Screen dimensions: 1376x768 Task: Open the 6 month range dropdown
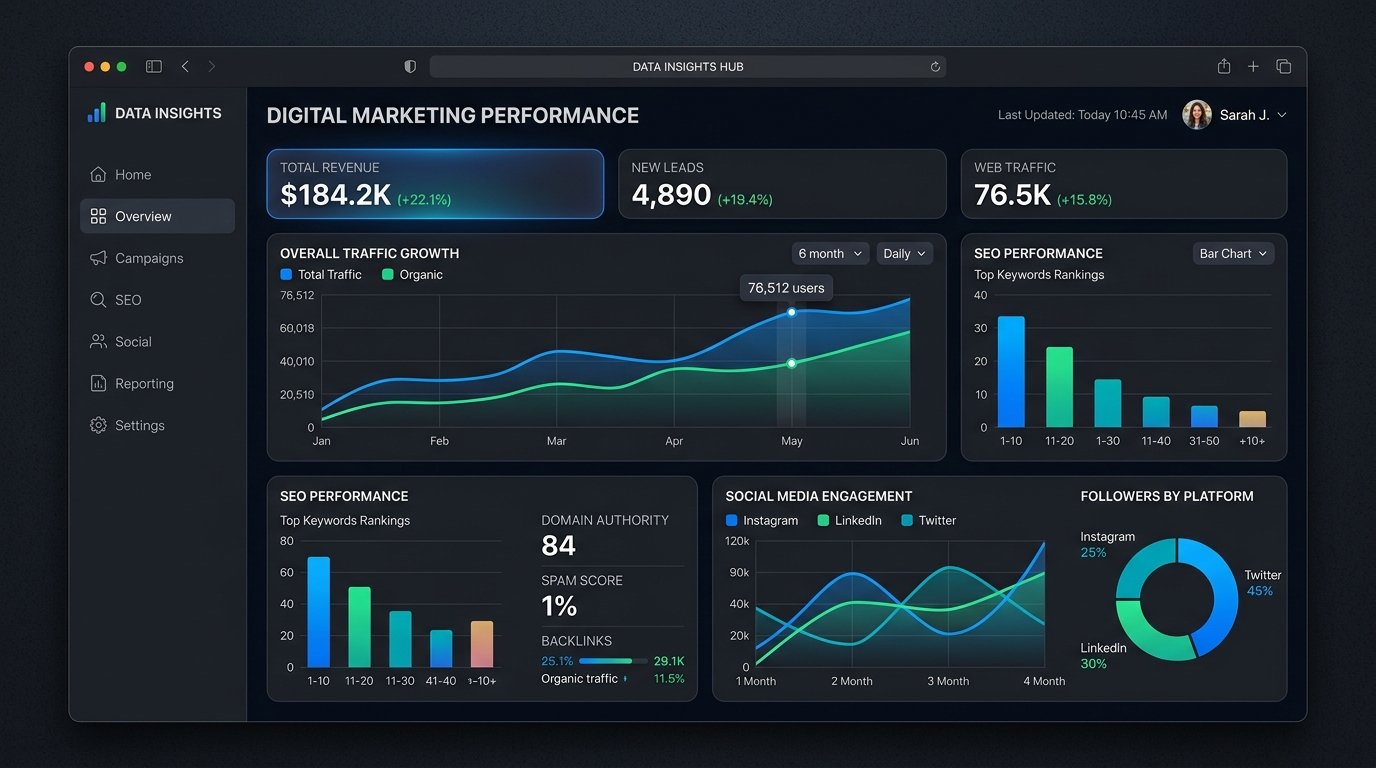830,254
